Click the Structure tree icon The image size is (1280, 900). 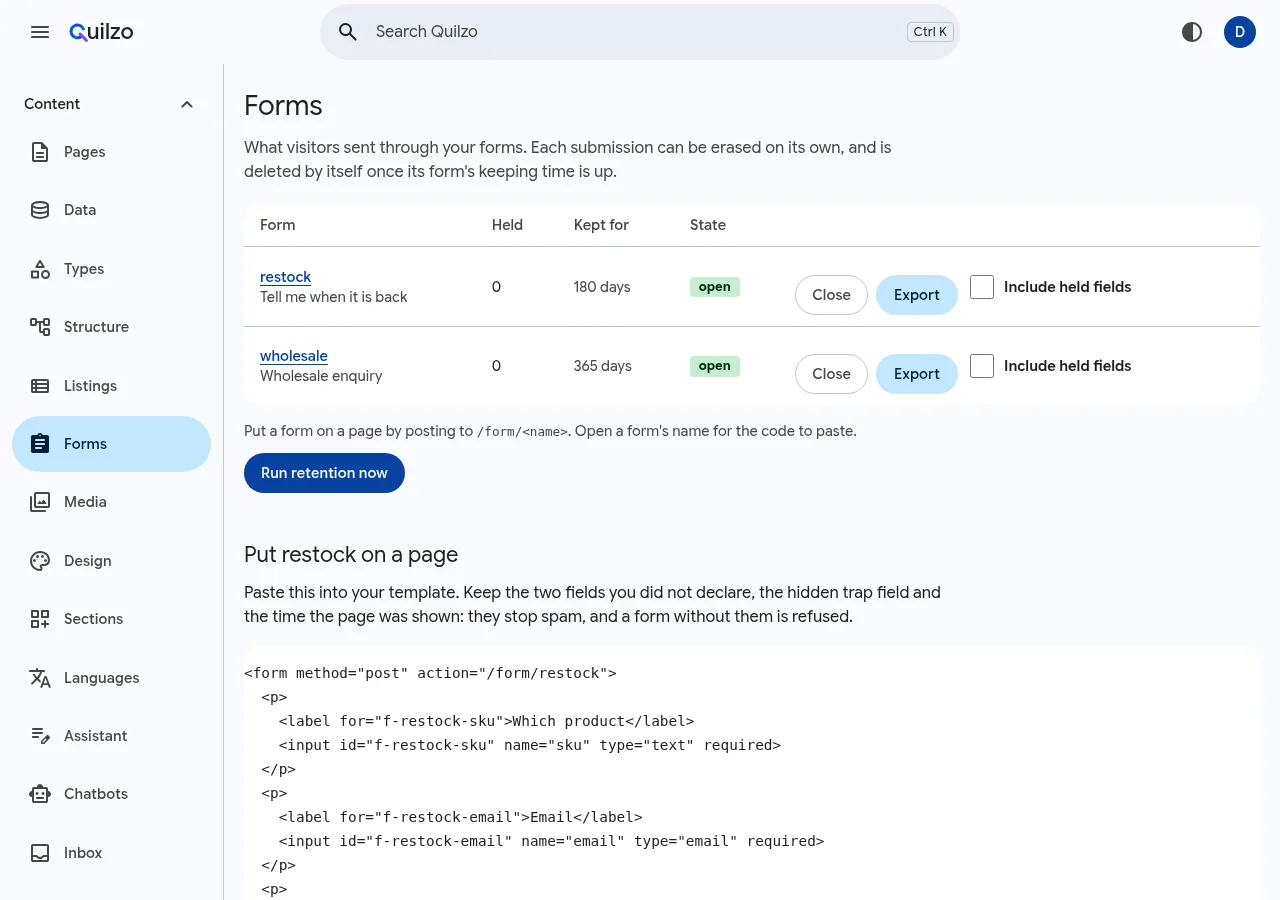[x=40, y=327]
